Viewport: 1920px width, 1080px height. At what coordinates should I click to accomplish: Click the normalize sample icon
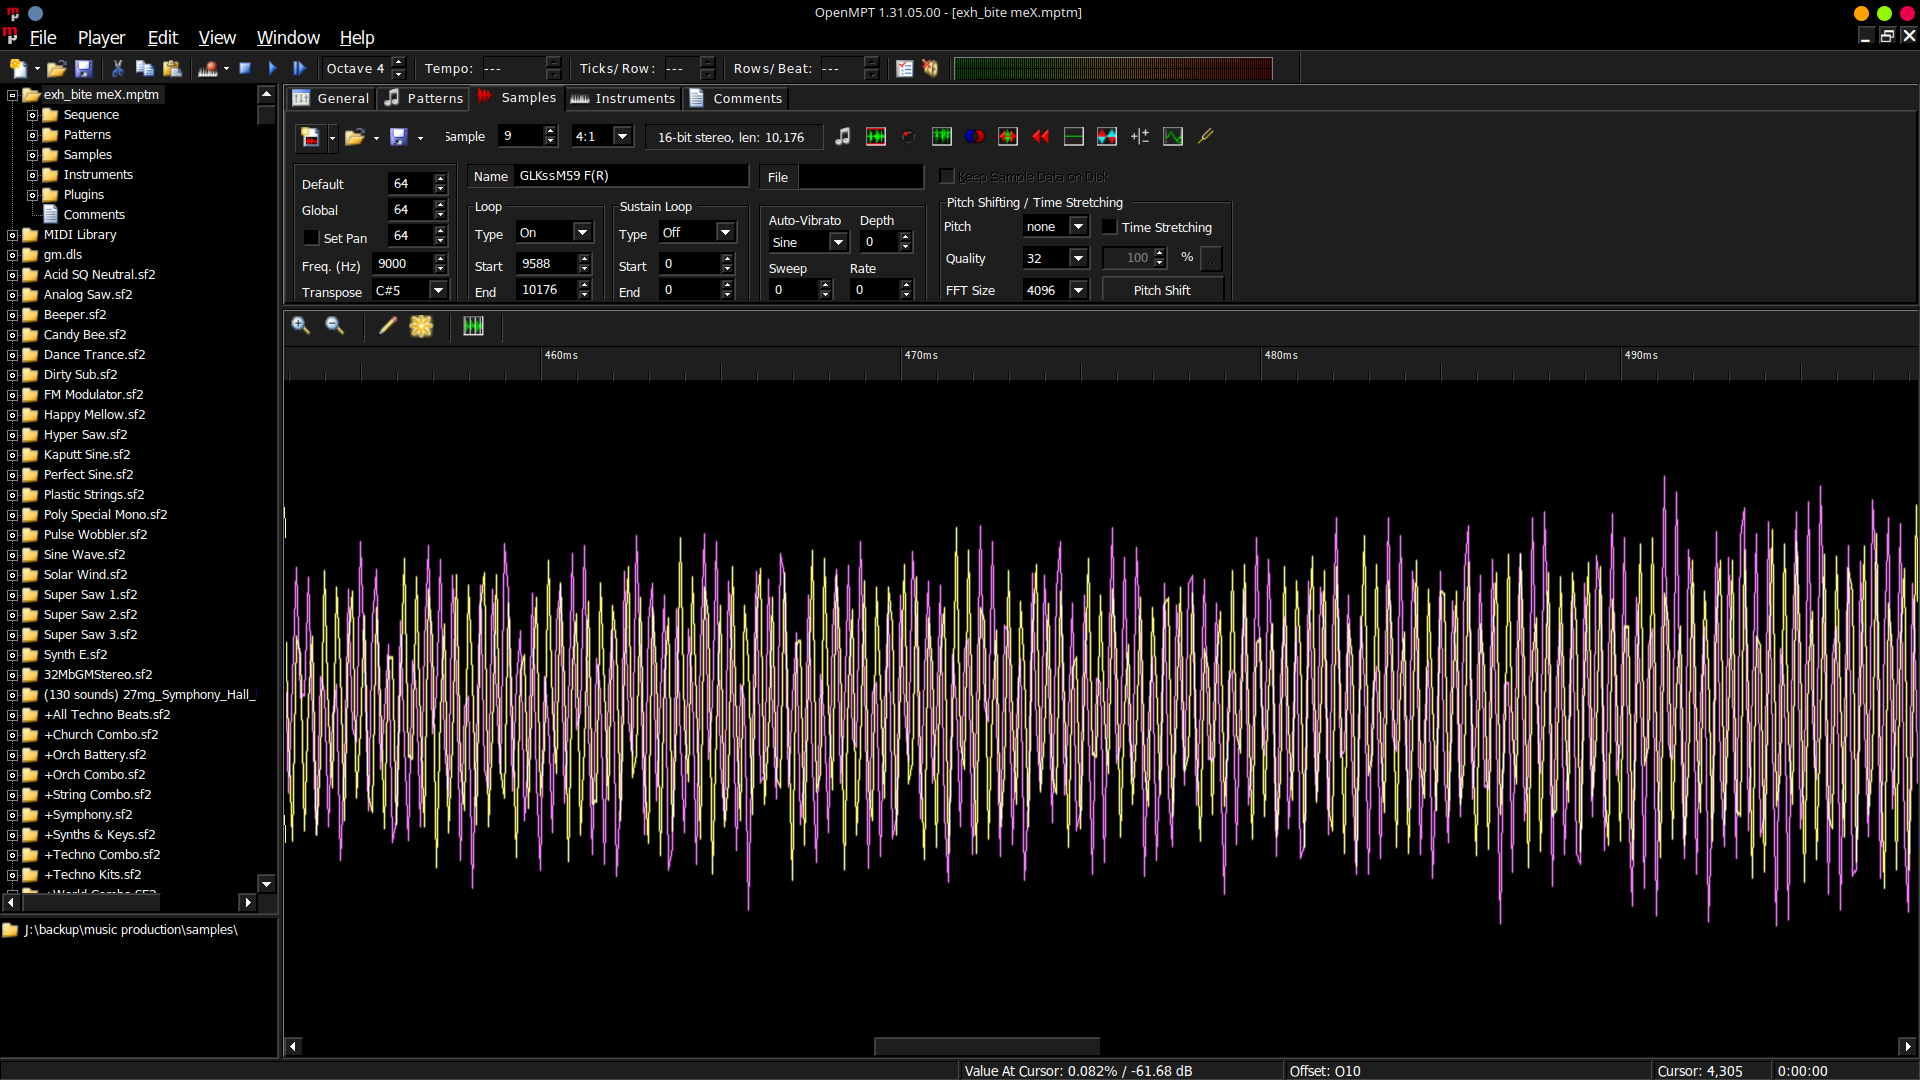coord(875,137)
